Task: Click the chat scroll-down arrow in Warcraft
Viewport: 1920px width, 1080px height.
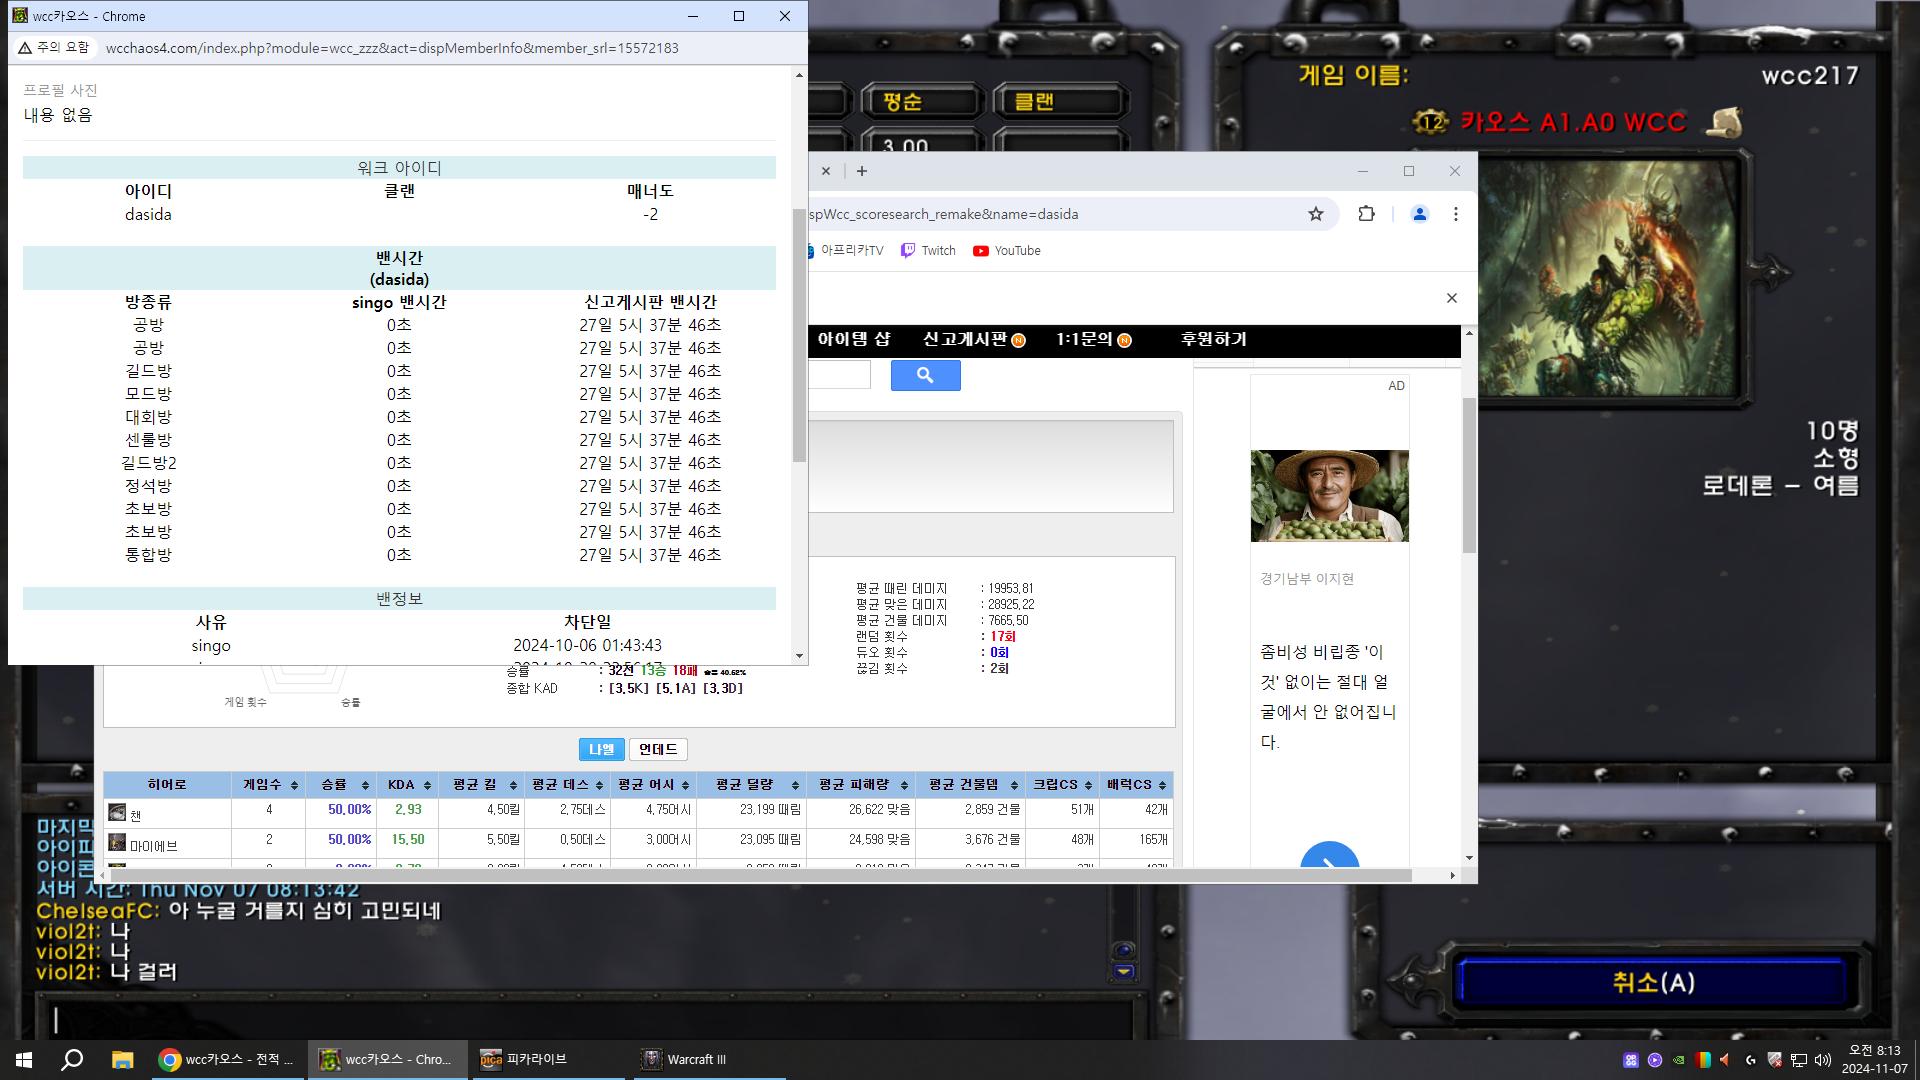Action: pyautogui.click(x=1124, y=972)
